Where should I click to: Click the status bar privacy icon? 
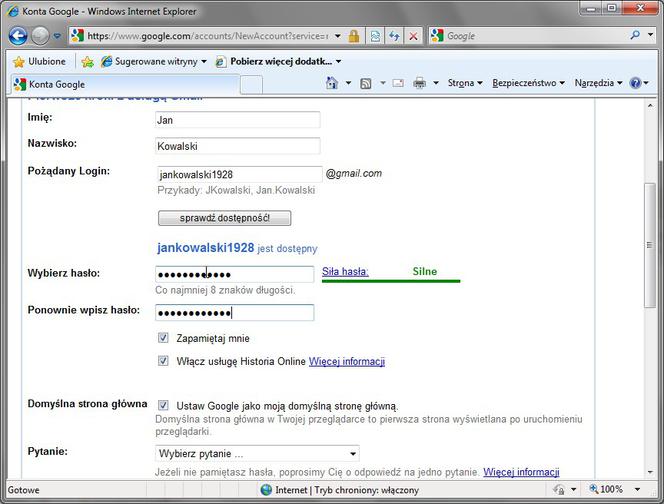[559, 490]
